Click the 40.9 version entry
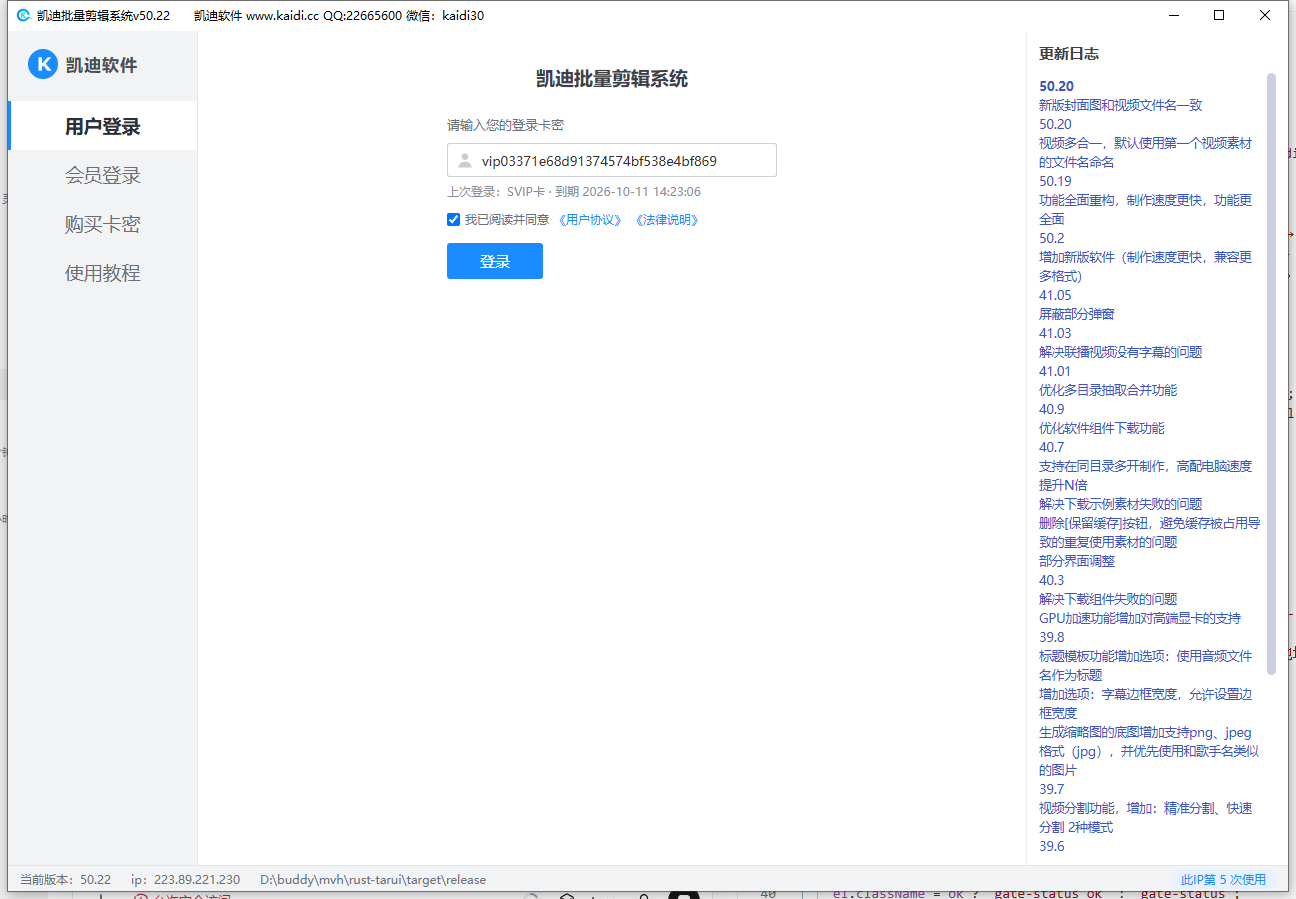Screen dimensions: 1296x899 1052,409
